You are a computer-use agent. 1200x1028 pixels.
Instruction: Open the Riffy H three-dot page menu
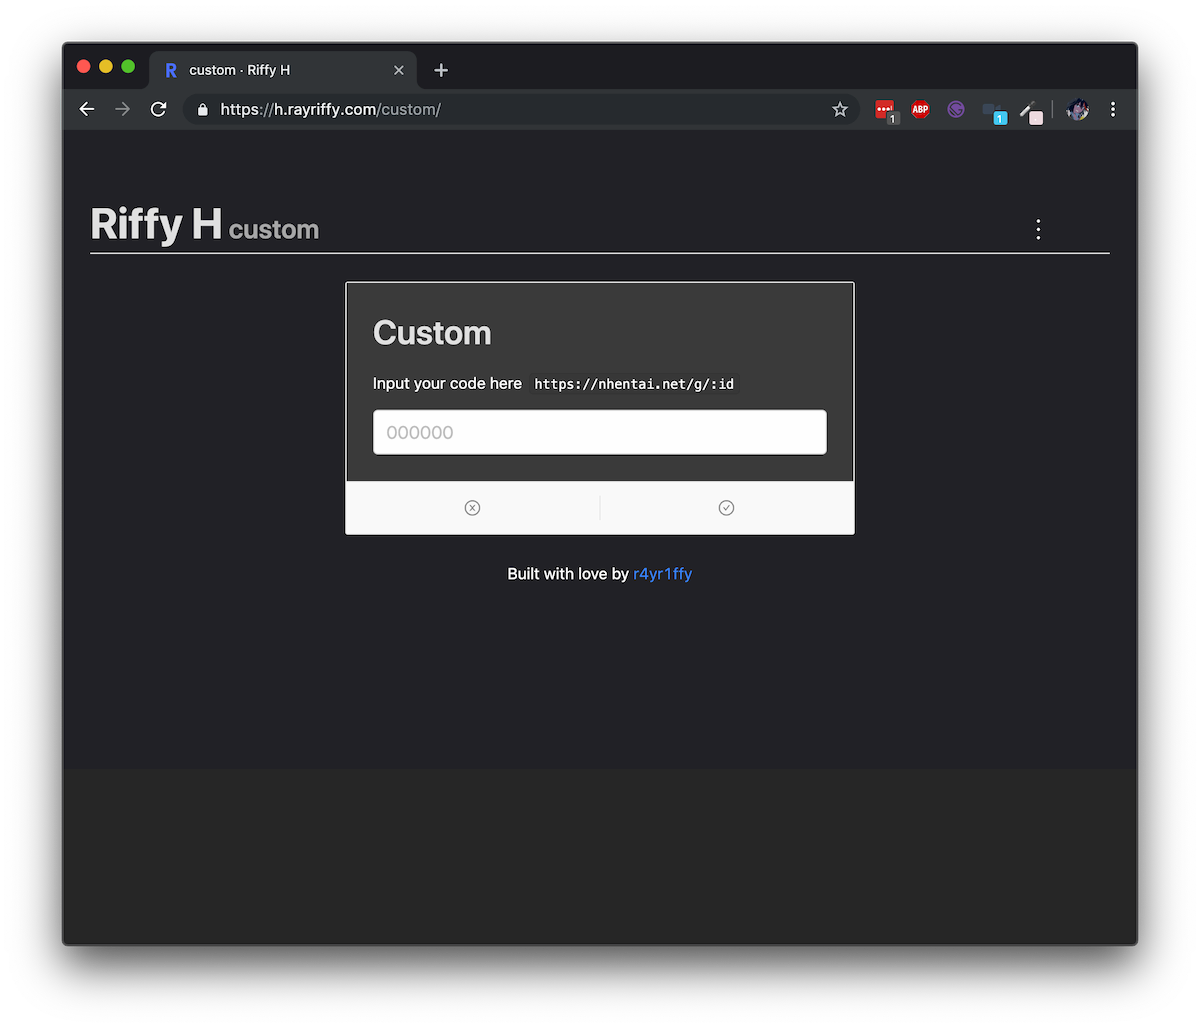point(1038,230)
